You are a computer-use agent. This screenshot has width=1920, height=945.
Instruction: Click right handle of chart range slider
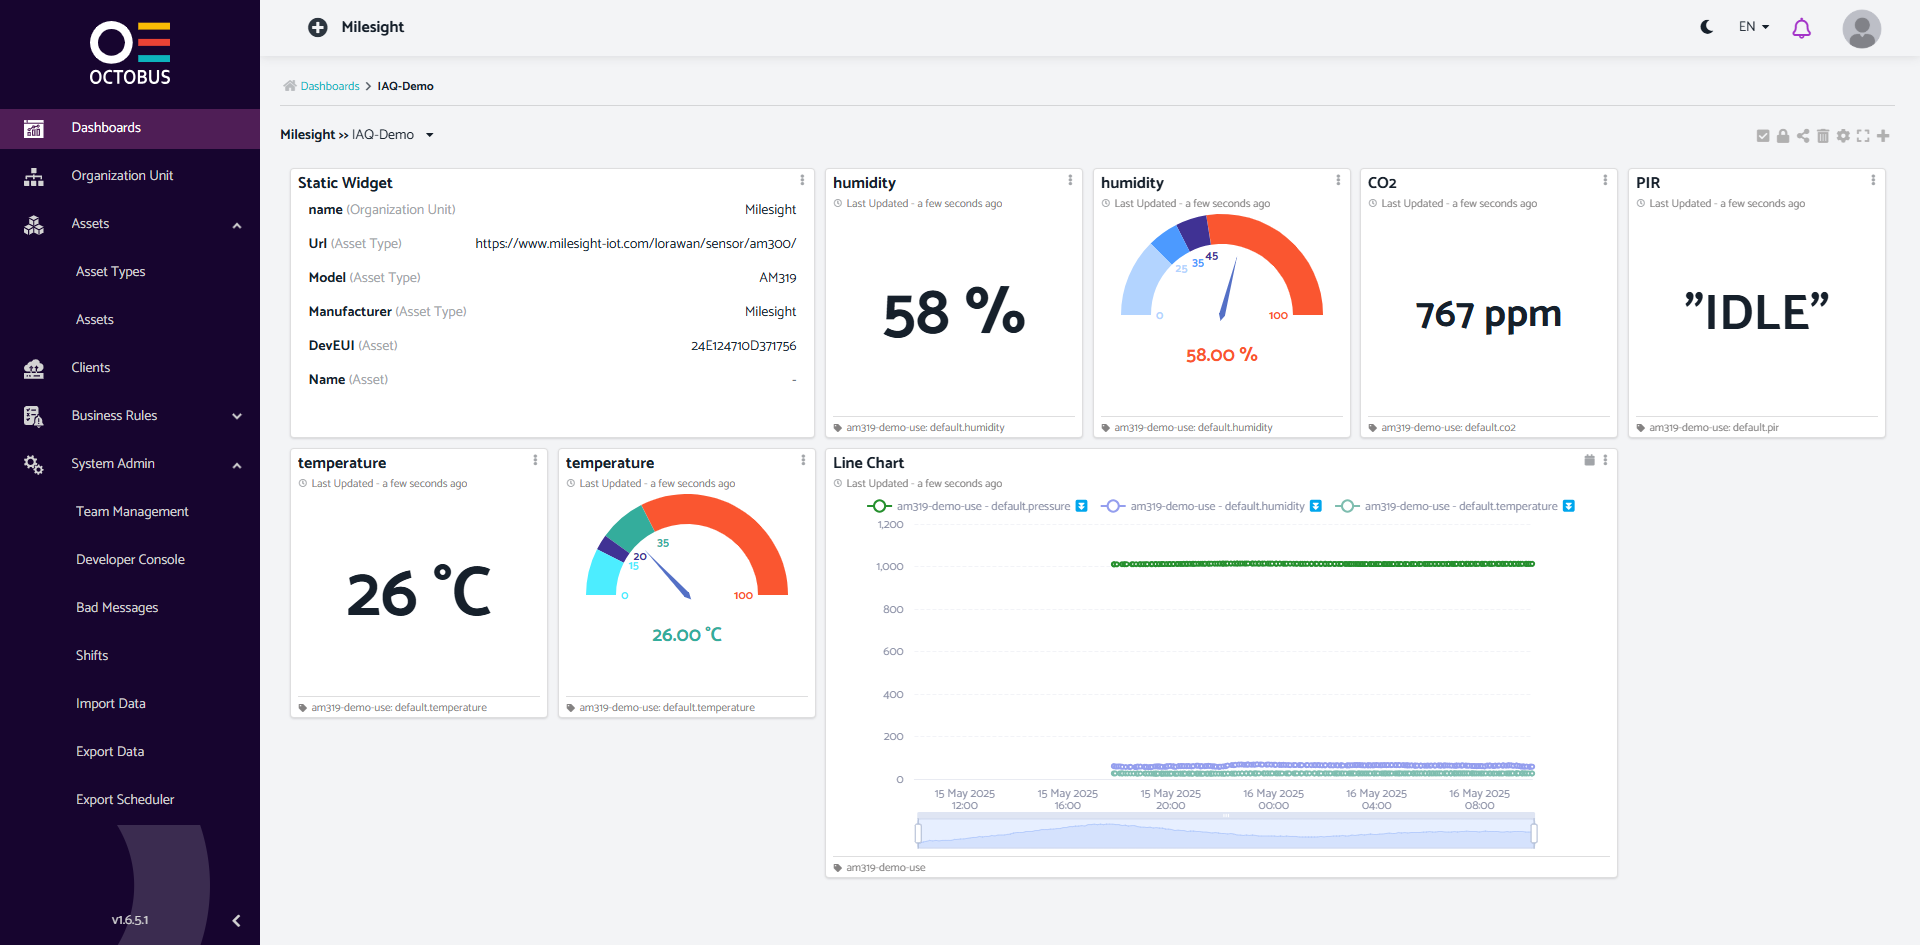pos(1534,833)
